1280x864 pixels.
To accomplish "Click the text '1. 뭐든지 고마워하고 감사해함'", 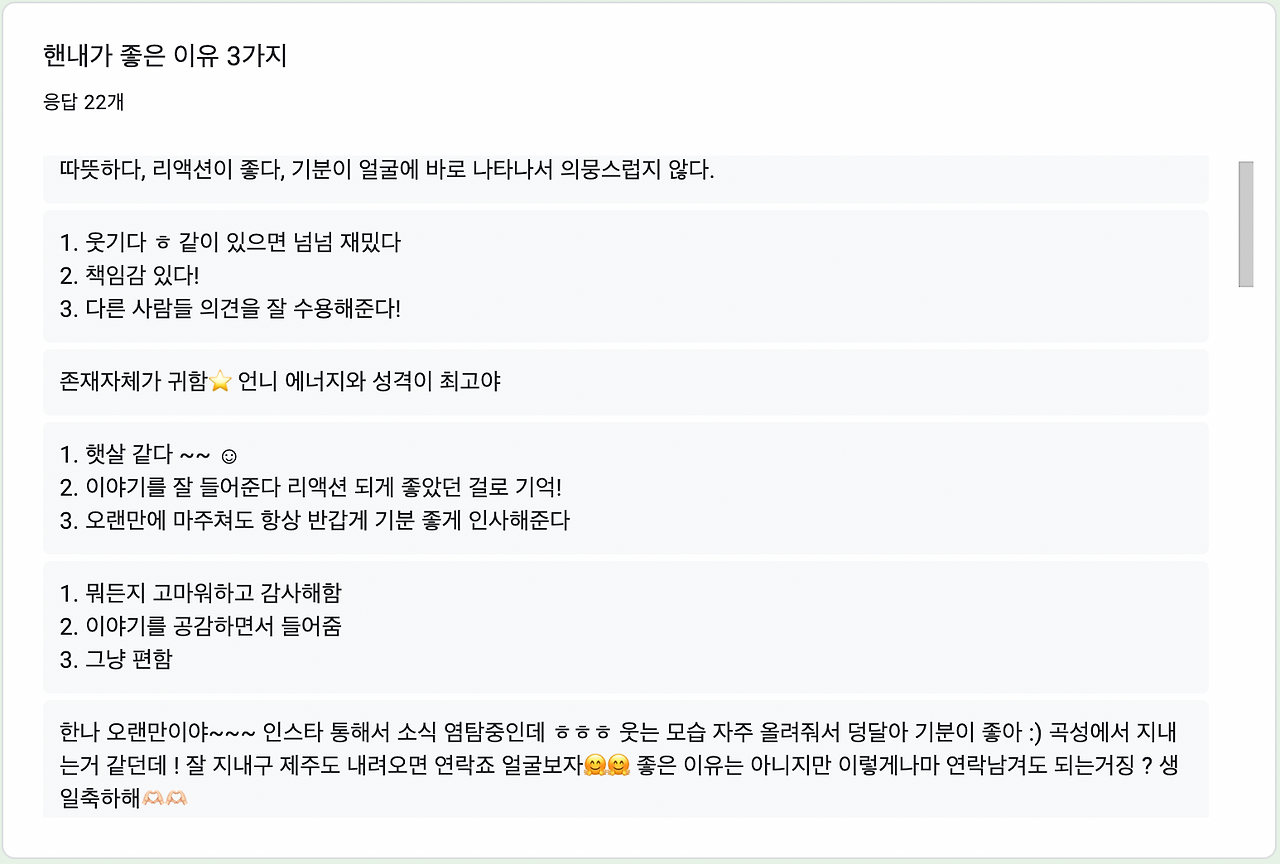I will tap(200, 593).
